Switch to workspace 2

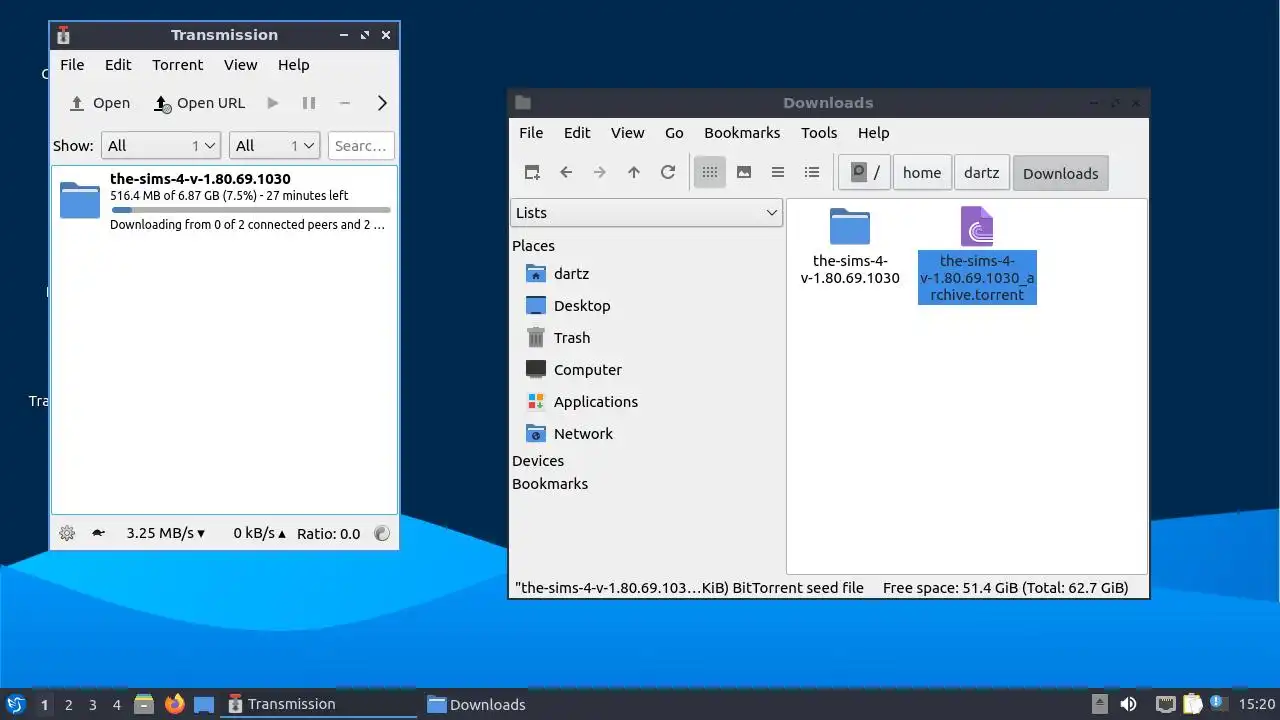click(x=68, y=705)
